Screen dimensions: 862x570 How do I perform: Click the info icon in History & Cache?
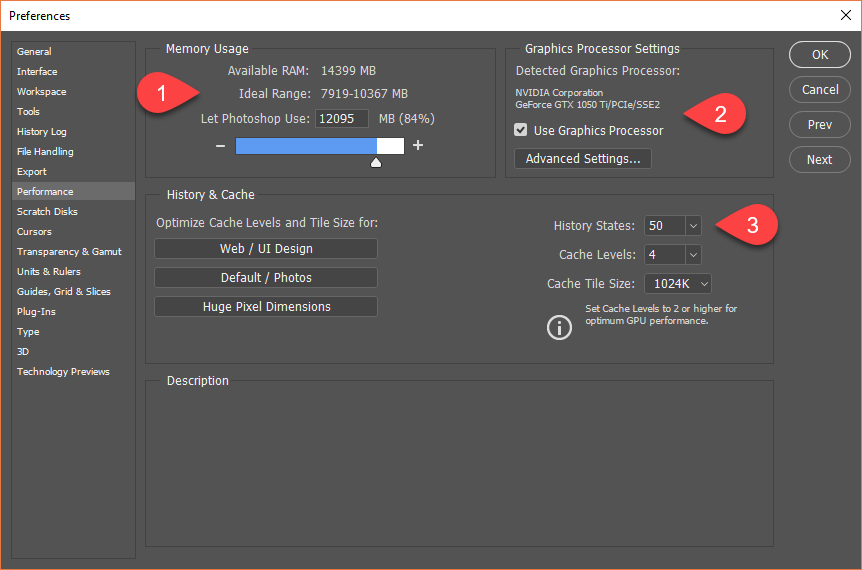[x=559, y=328]
